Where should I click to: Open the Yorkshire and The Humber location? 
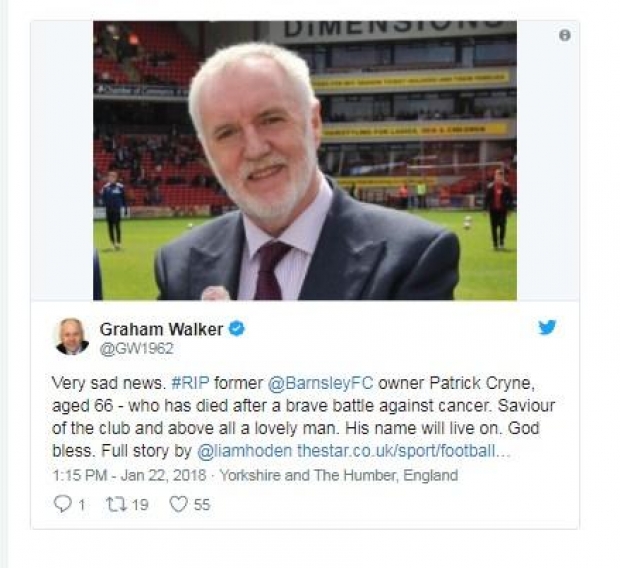coord(339,475)
